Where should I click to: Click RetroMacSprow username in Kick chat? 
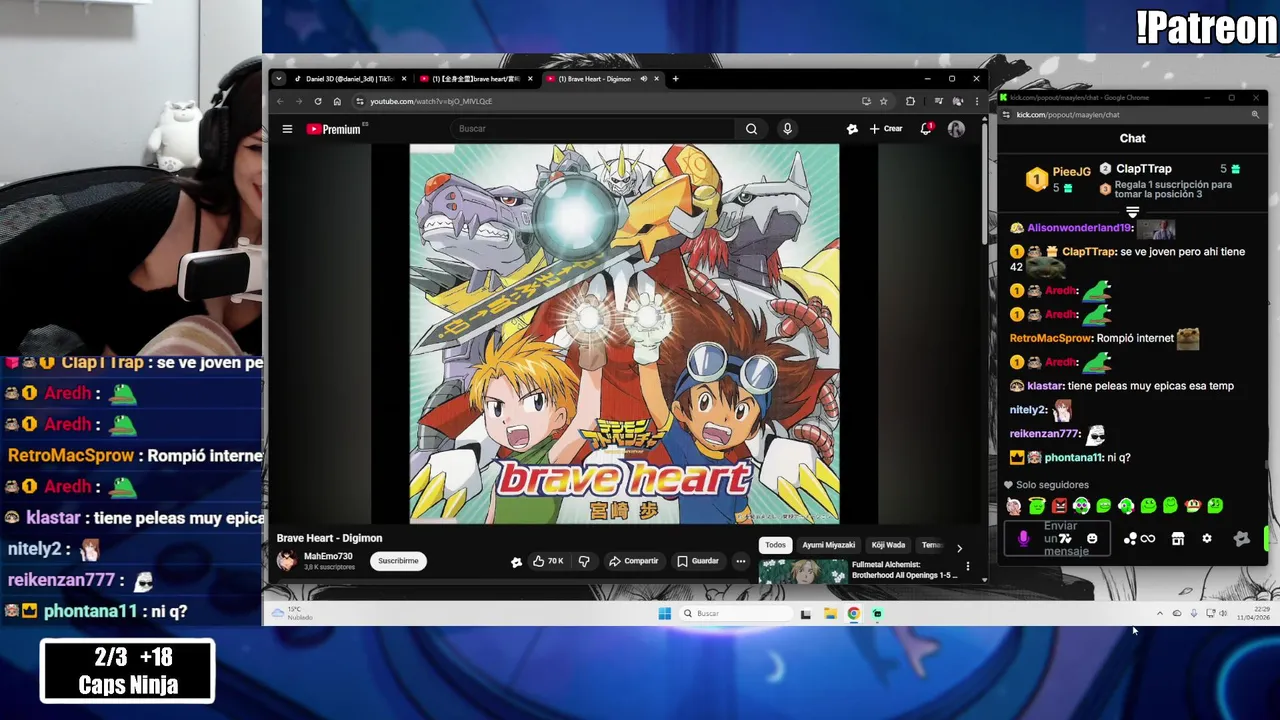[x=1050, y=338]
